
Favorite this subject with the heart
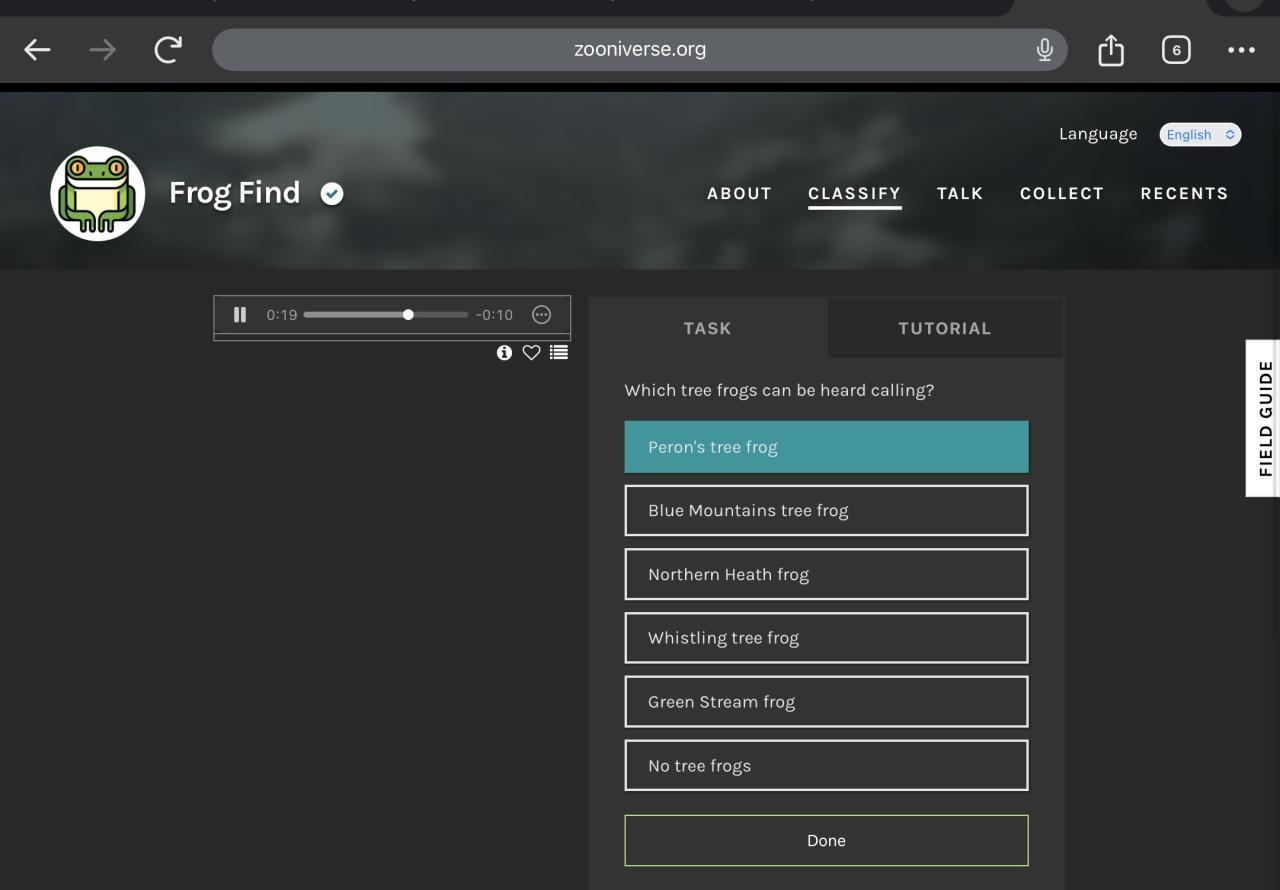pos(531,352)
